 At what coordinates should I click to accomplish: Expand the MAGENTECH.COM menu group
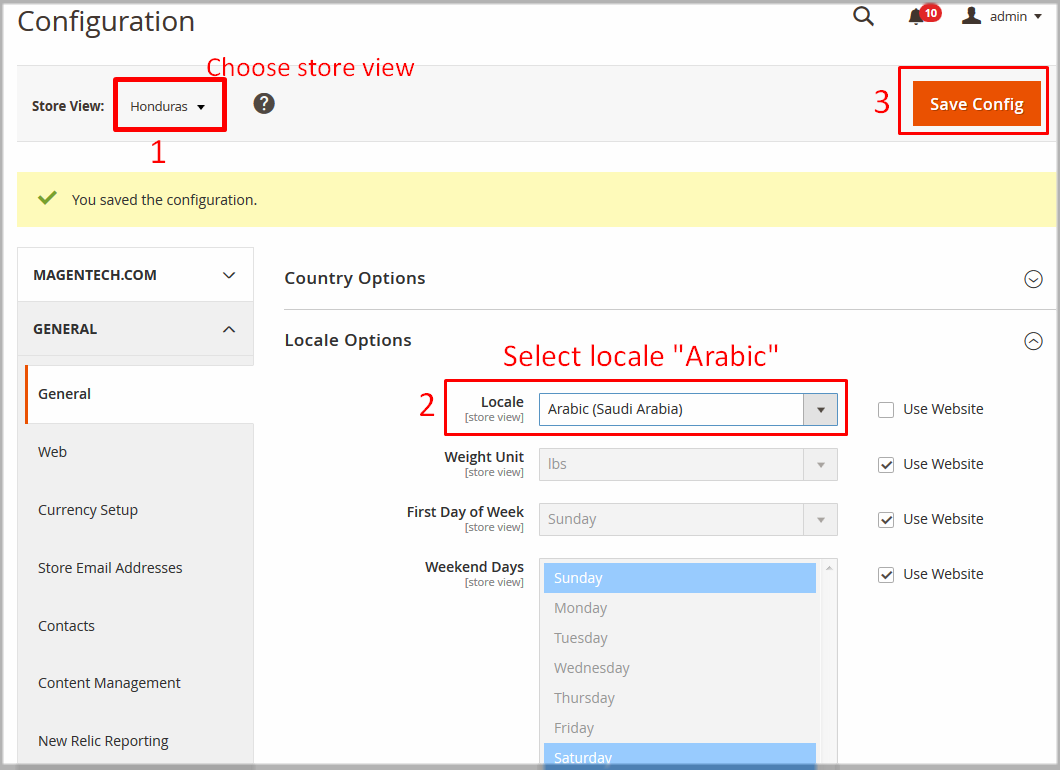click(x=229, y=275)
